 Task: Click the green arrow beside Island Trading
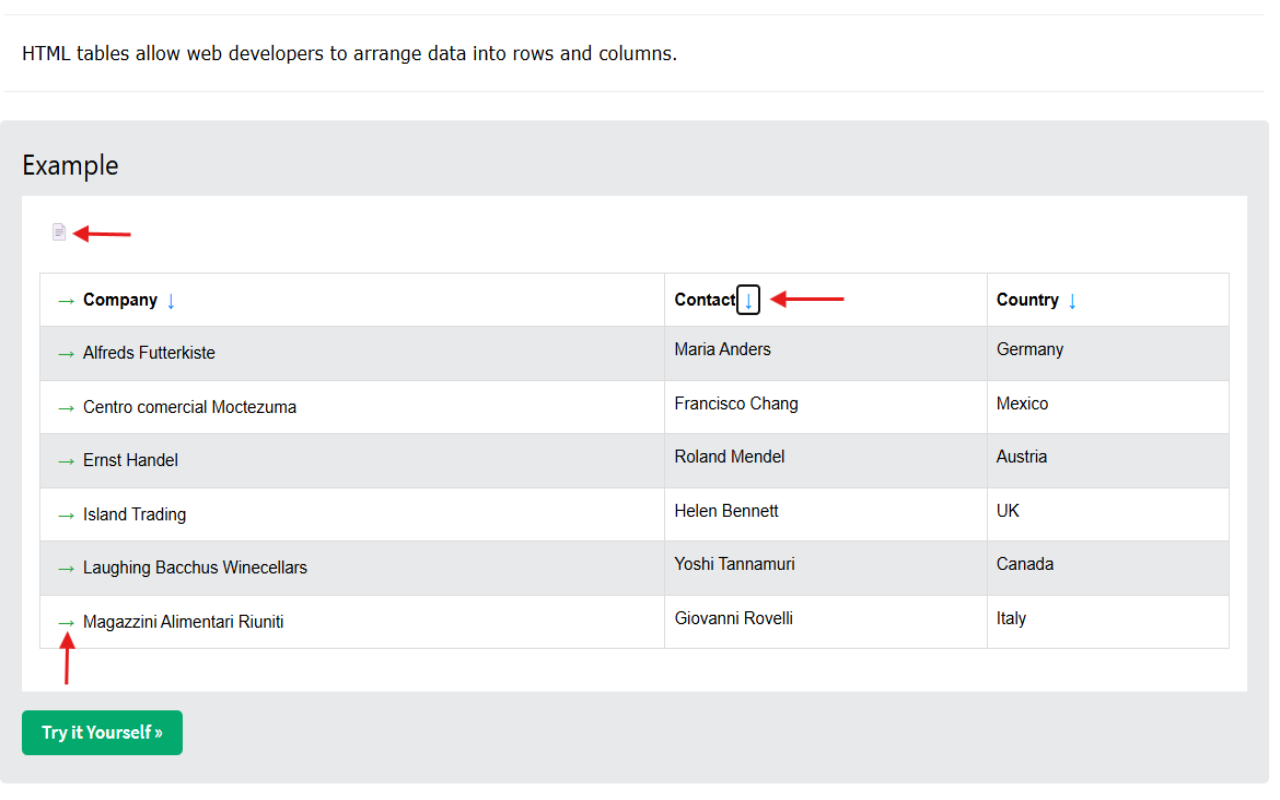coord(66,515)
